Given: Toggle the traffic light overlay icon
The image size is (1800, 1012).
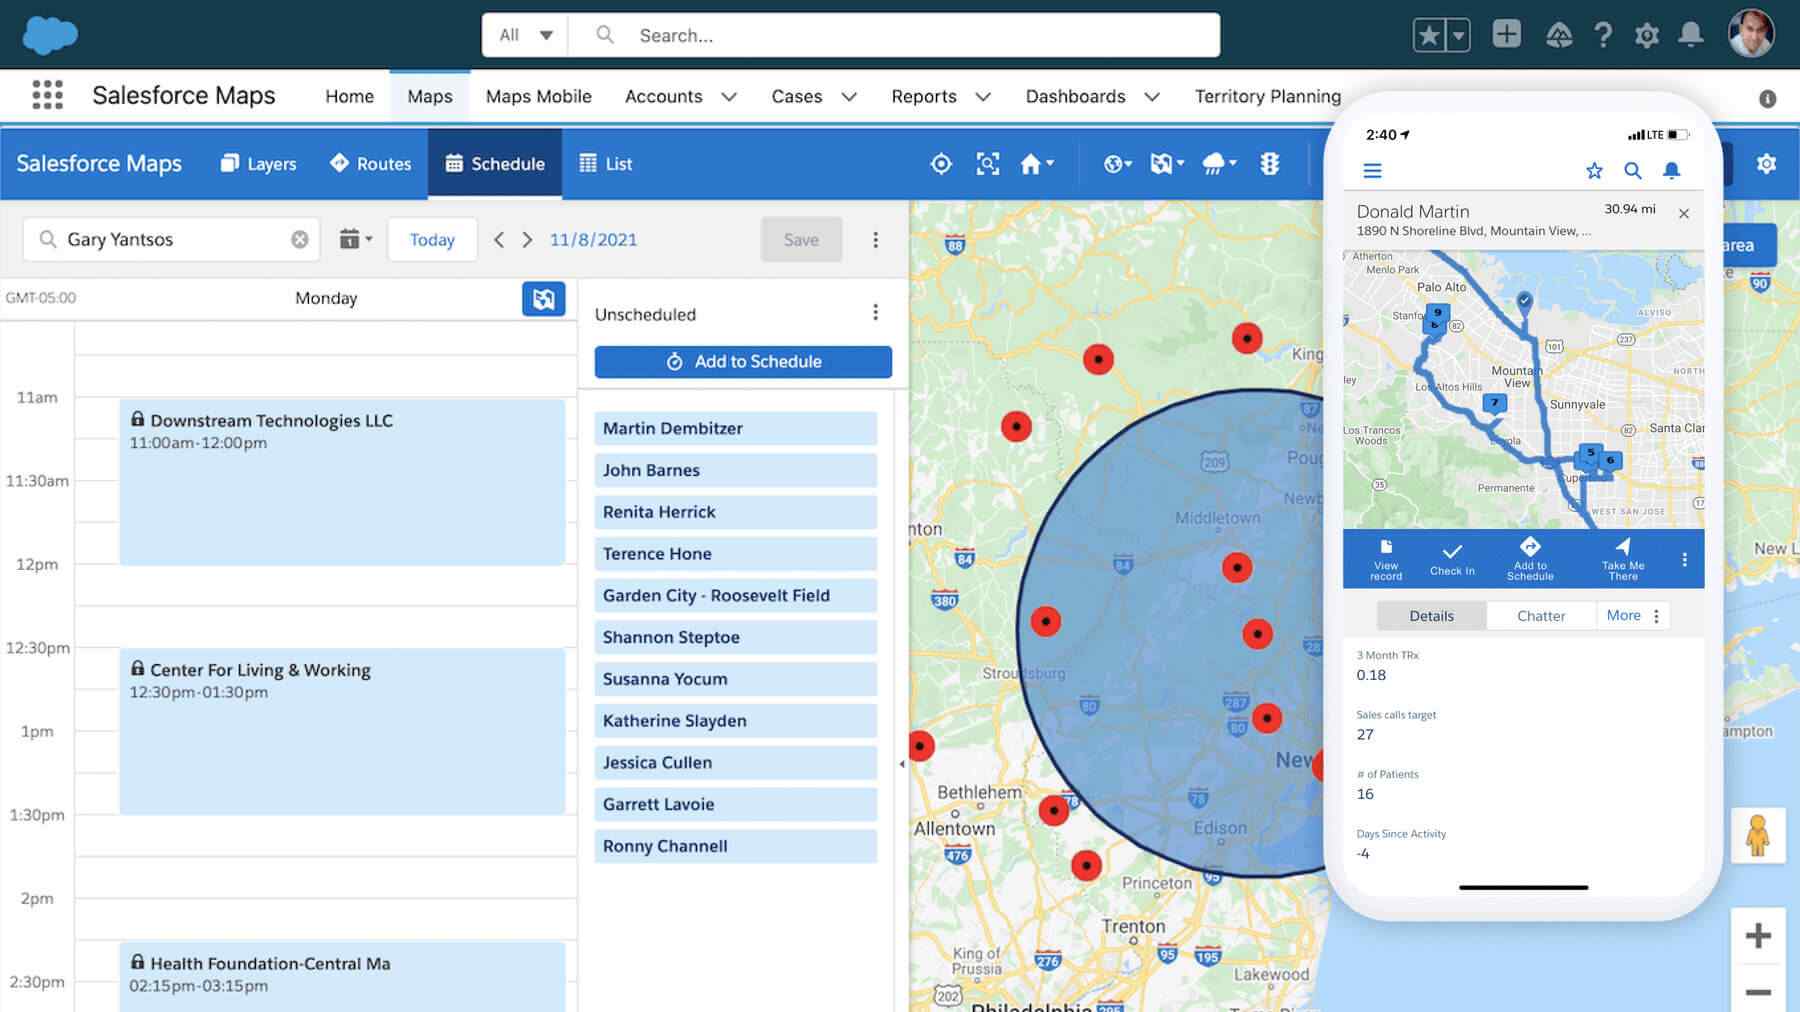Looking at the screenshot, I should pos(1270,163).
